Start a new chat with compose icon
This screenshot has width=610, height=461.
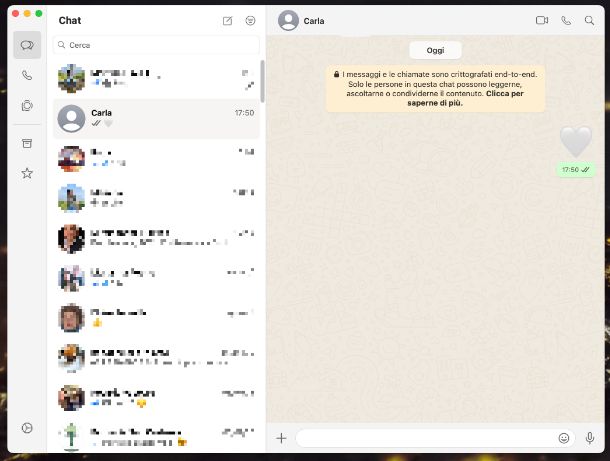(x=228, y=20)
